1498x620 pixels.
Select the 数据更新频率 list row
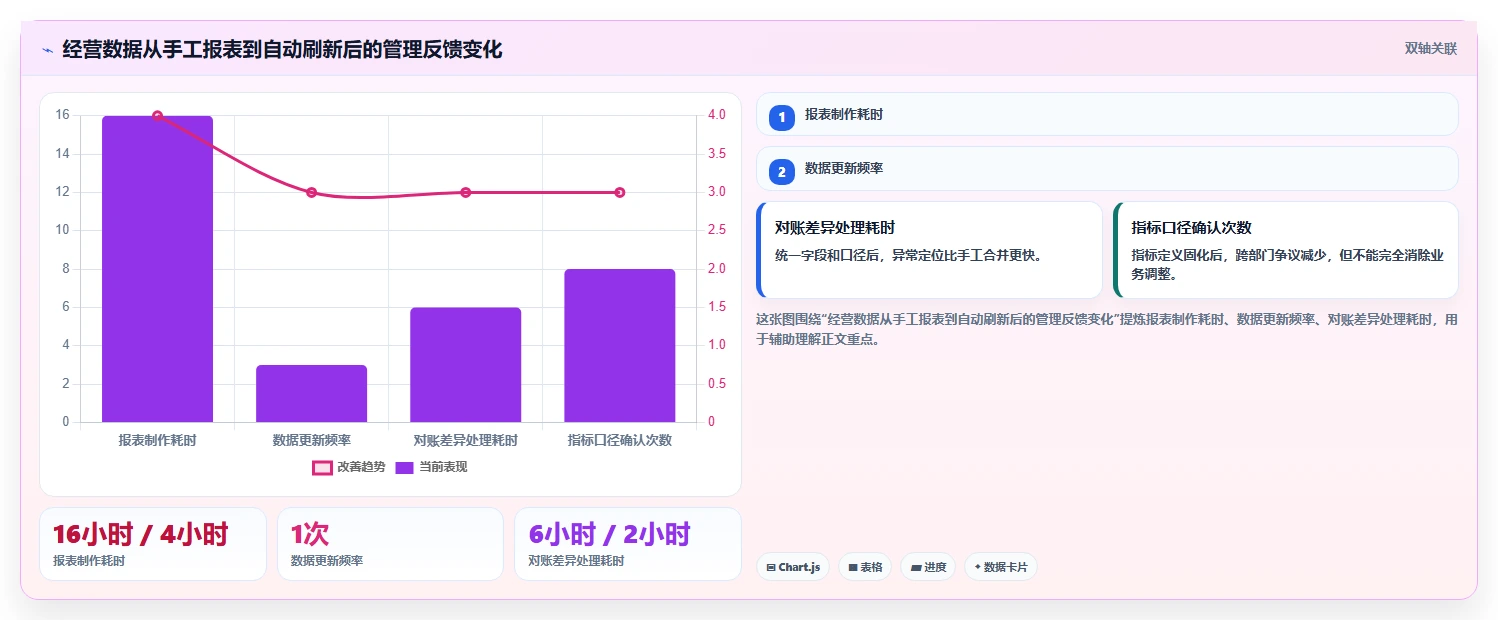1107,168
